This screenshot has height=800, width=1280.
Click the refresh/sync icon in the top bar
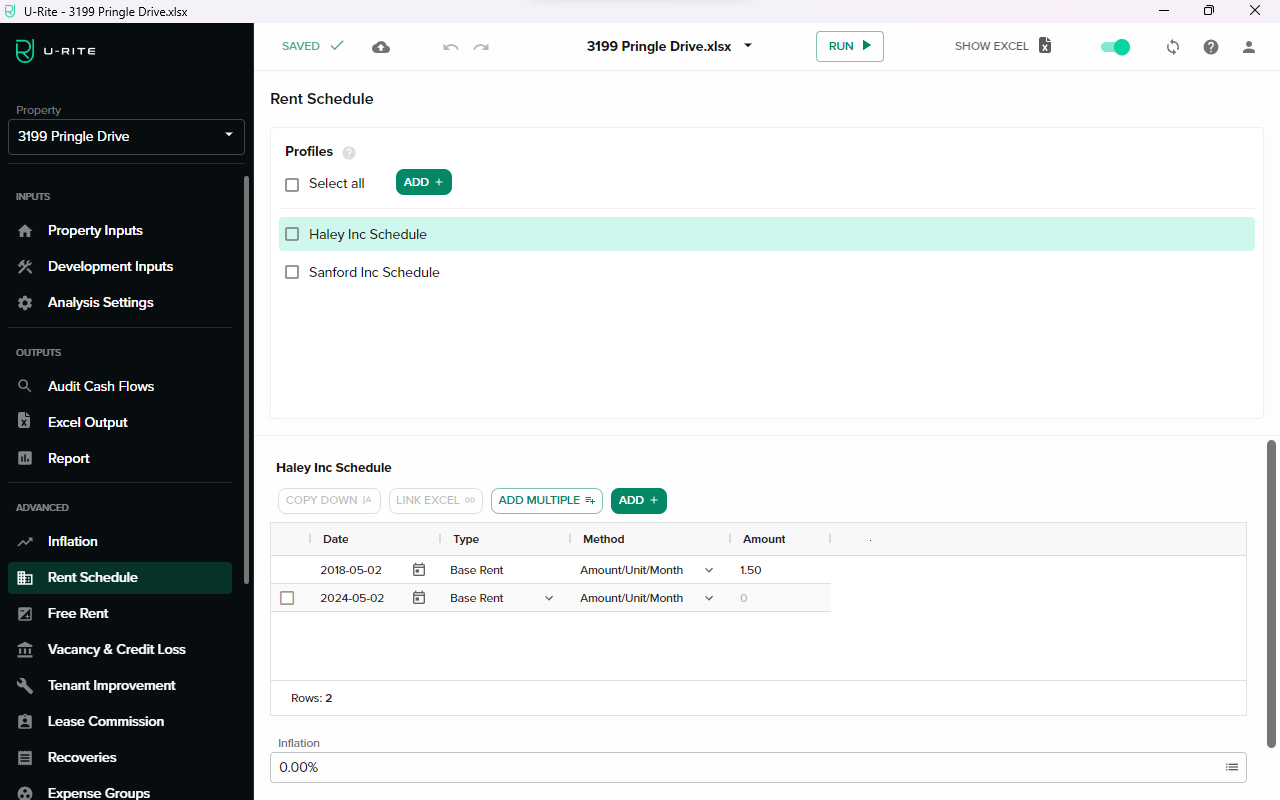(1172, 46)
